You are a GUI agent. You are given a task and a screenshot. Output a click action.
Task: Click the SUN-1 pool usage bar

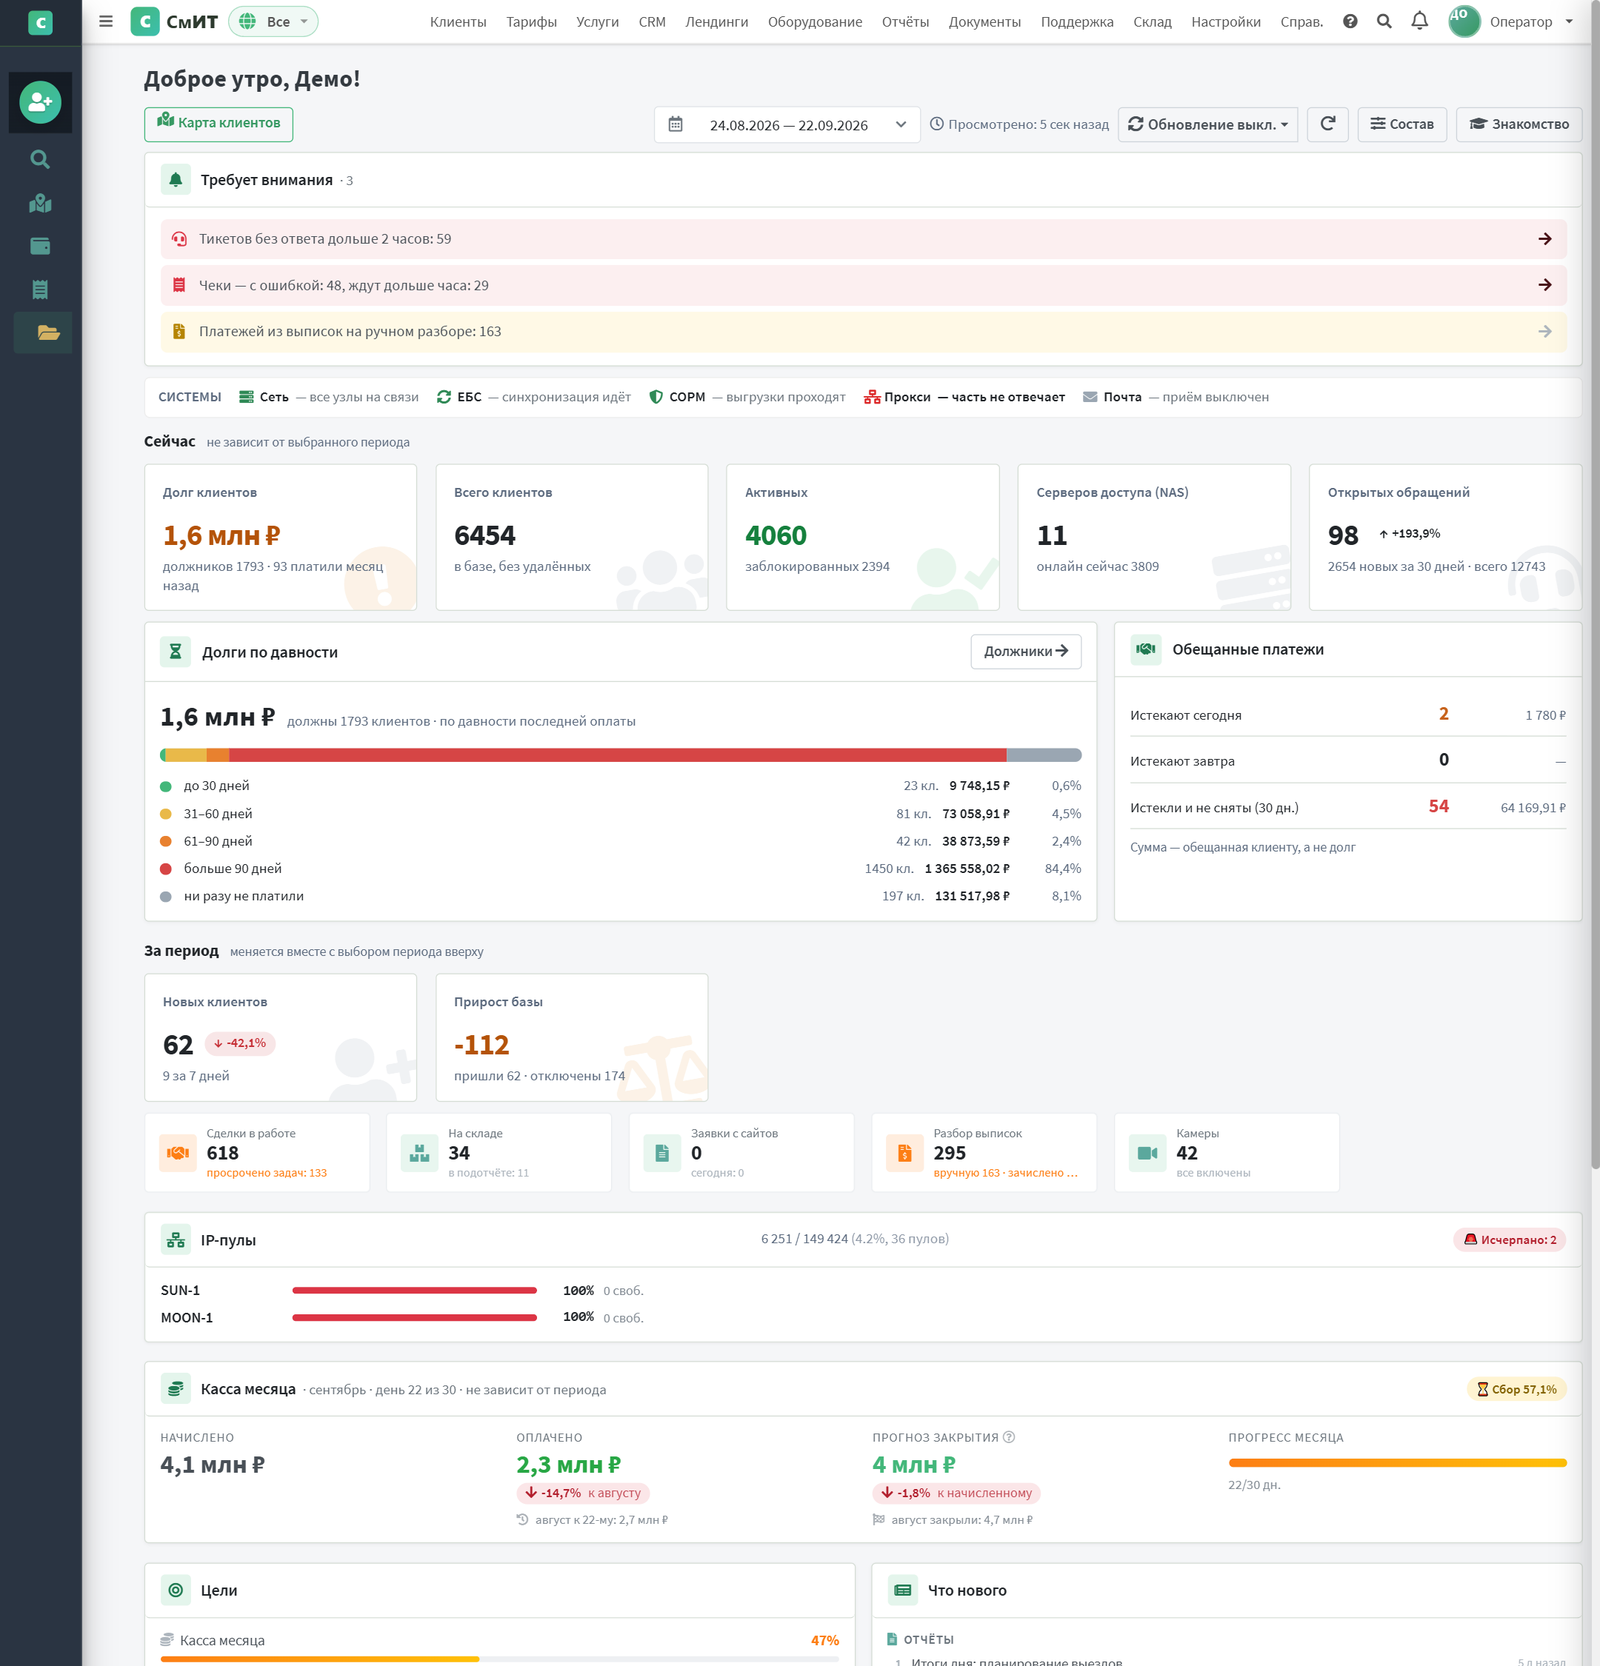point(415,1291)
